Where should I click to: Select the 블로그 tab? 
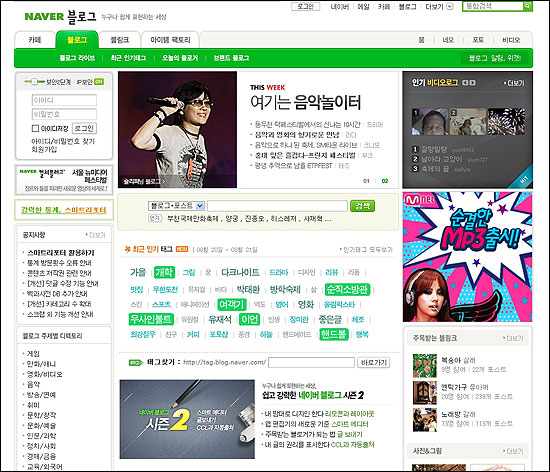(x=76, y=40)
